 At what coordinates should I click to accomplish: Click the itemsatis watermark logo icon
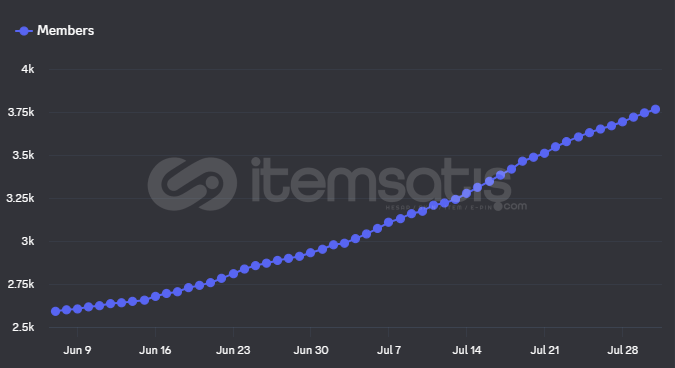click(192, 184)
